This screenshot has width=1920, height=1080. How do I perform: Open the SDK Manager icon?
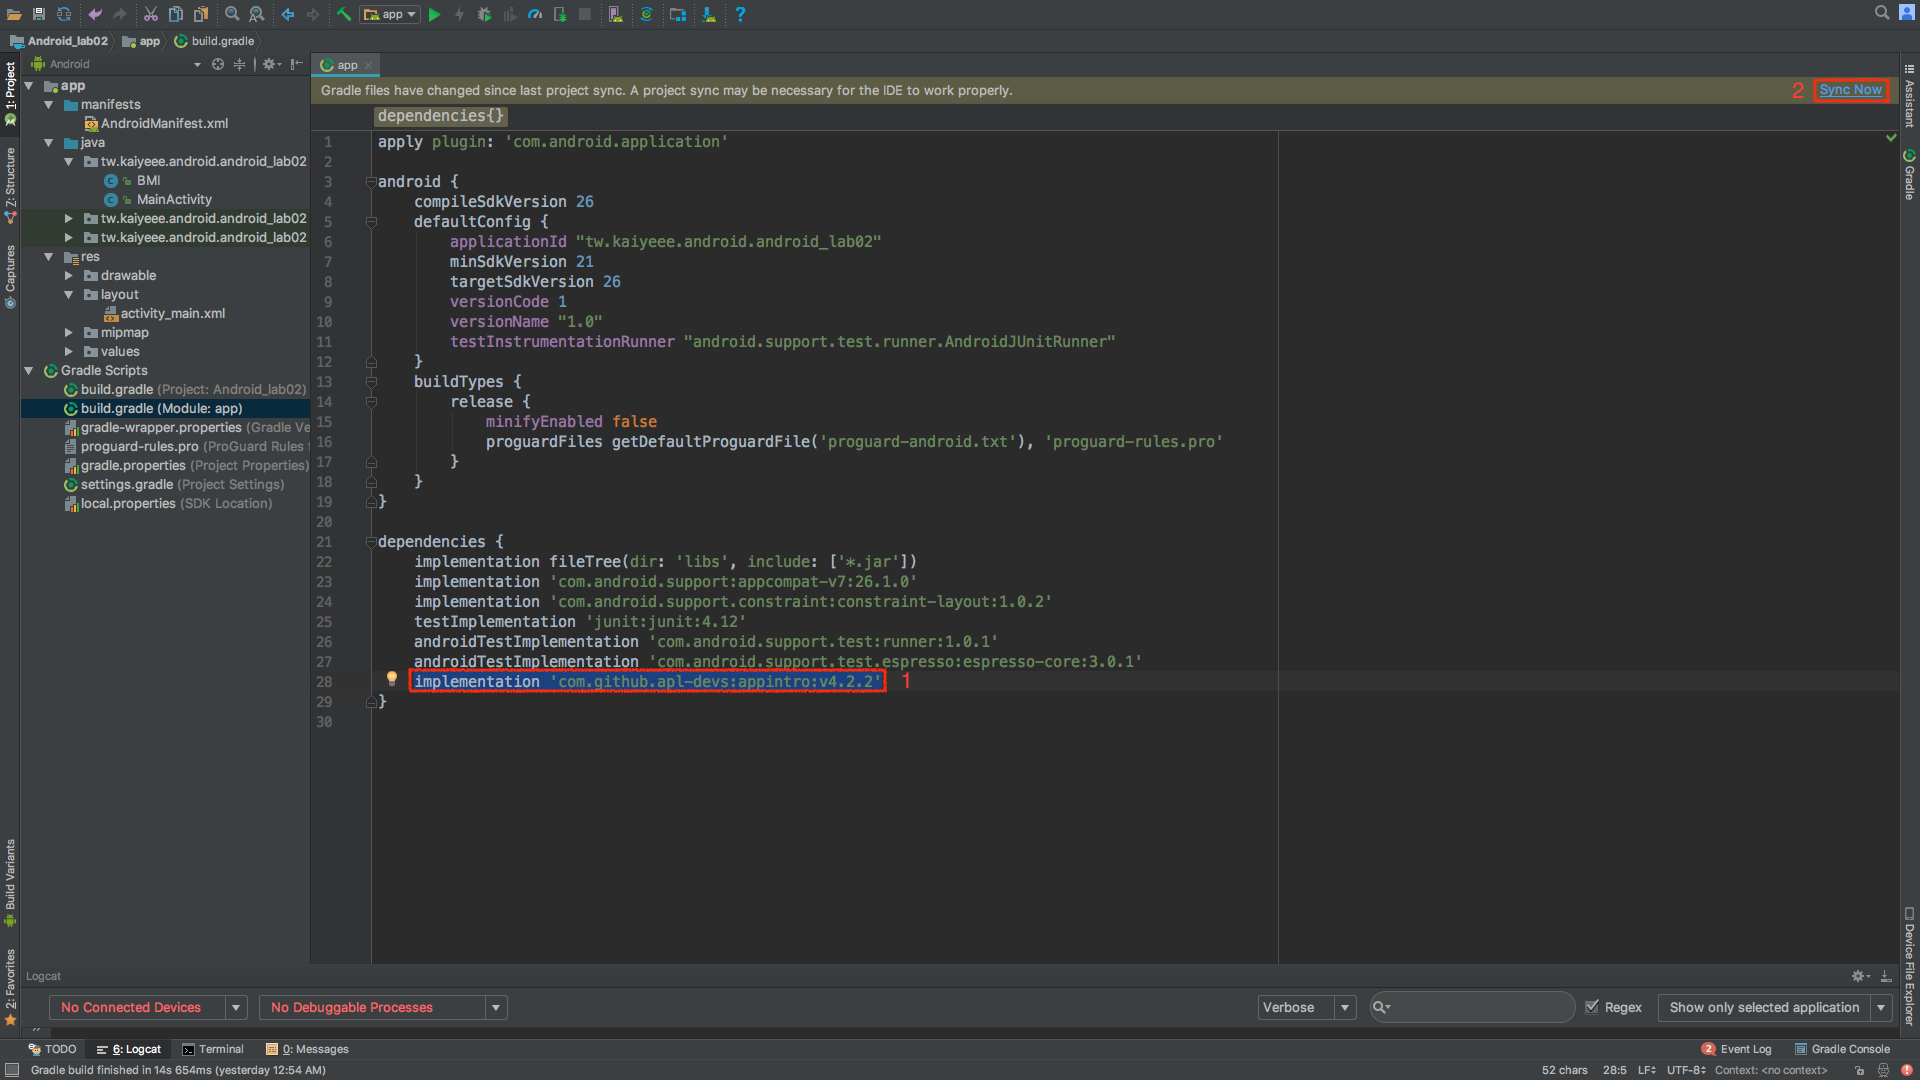tap(709, 14)
